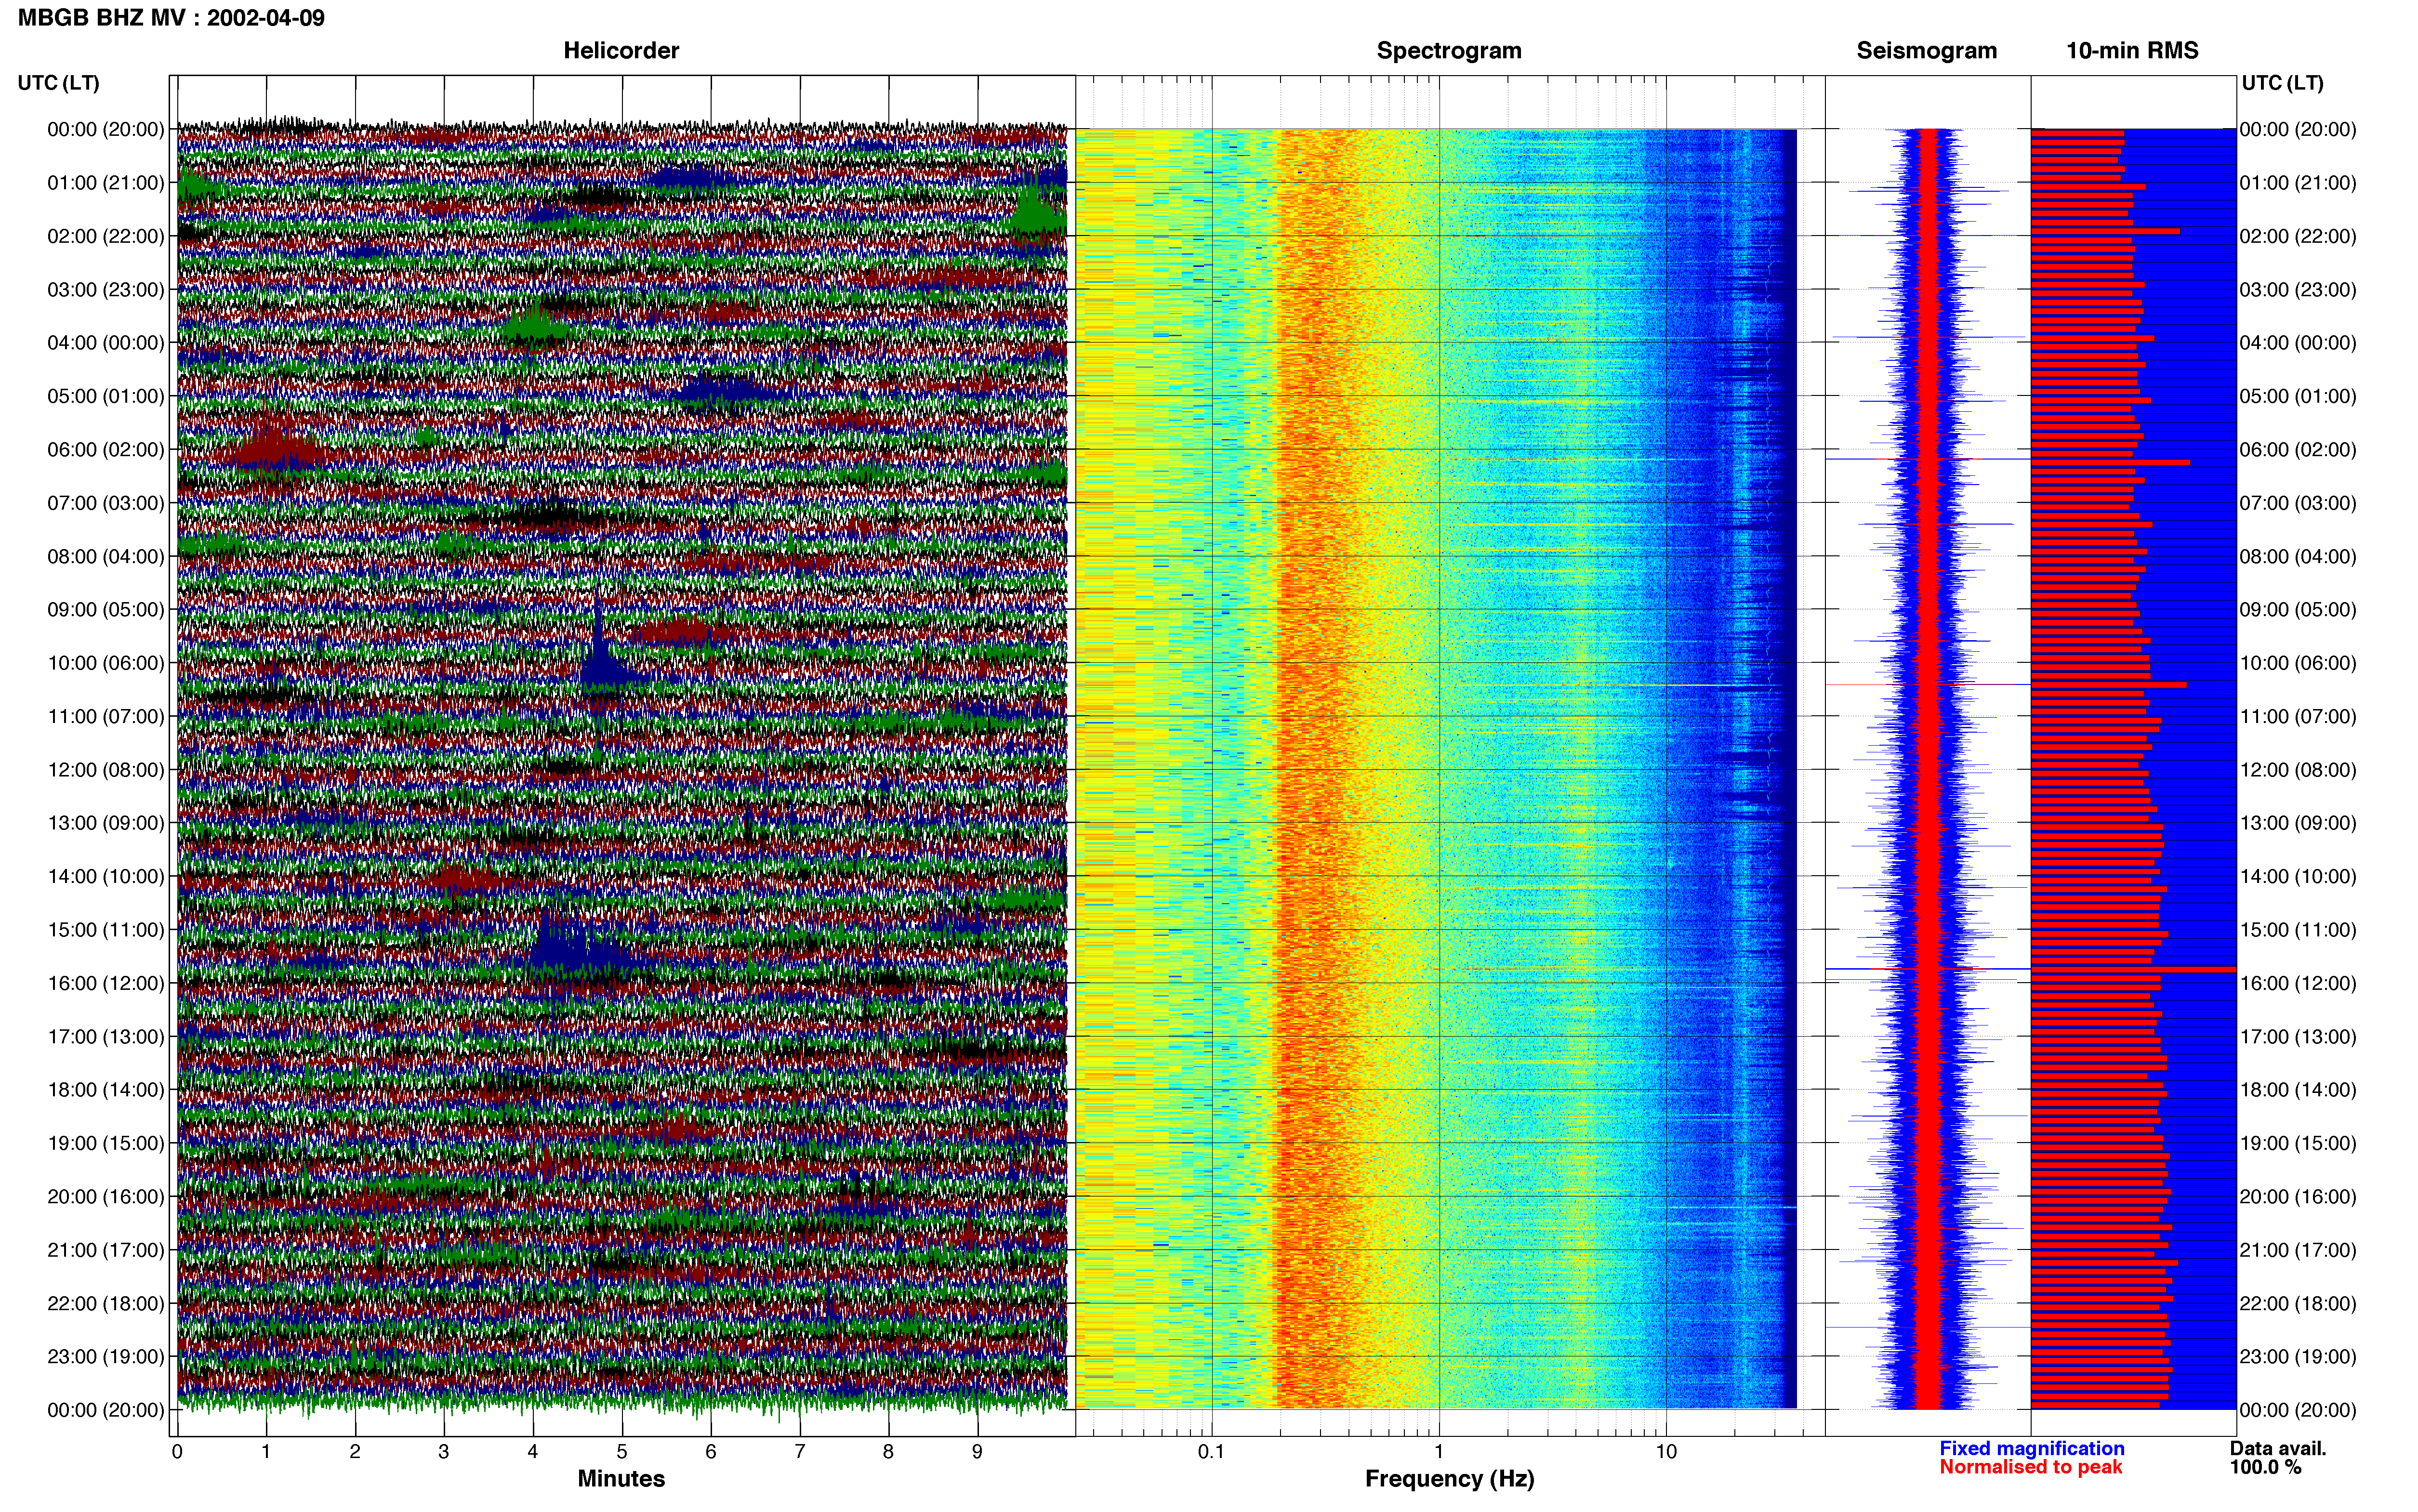Click the '0' minutes tick label

[x=177, y=1452]
